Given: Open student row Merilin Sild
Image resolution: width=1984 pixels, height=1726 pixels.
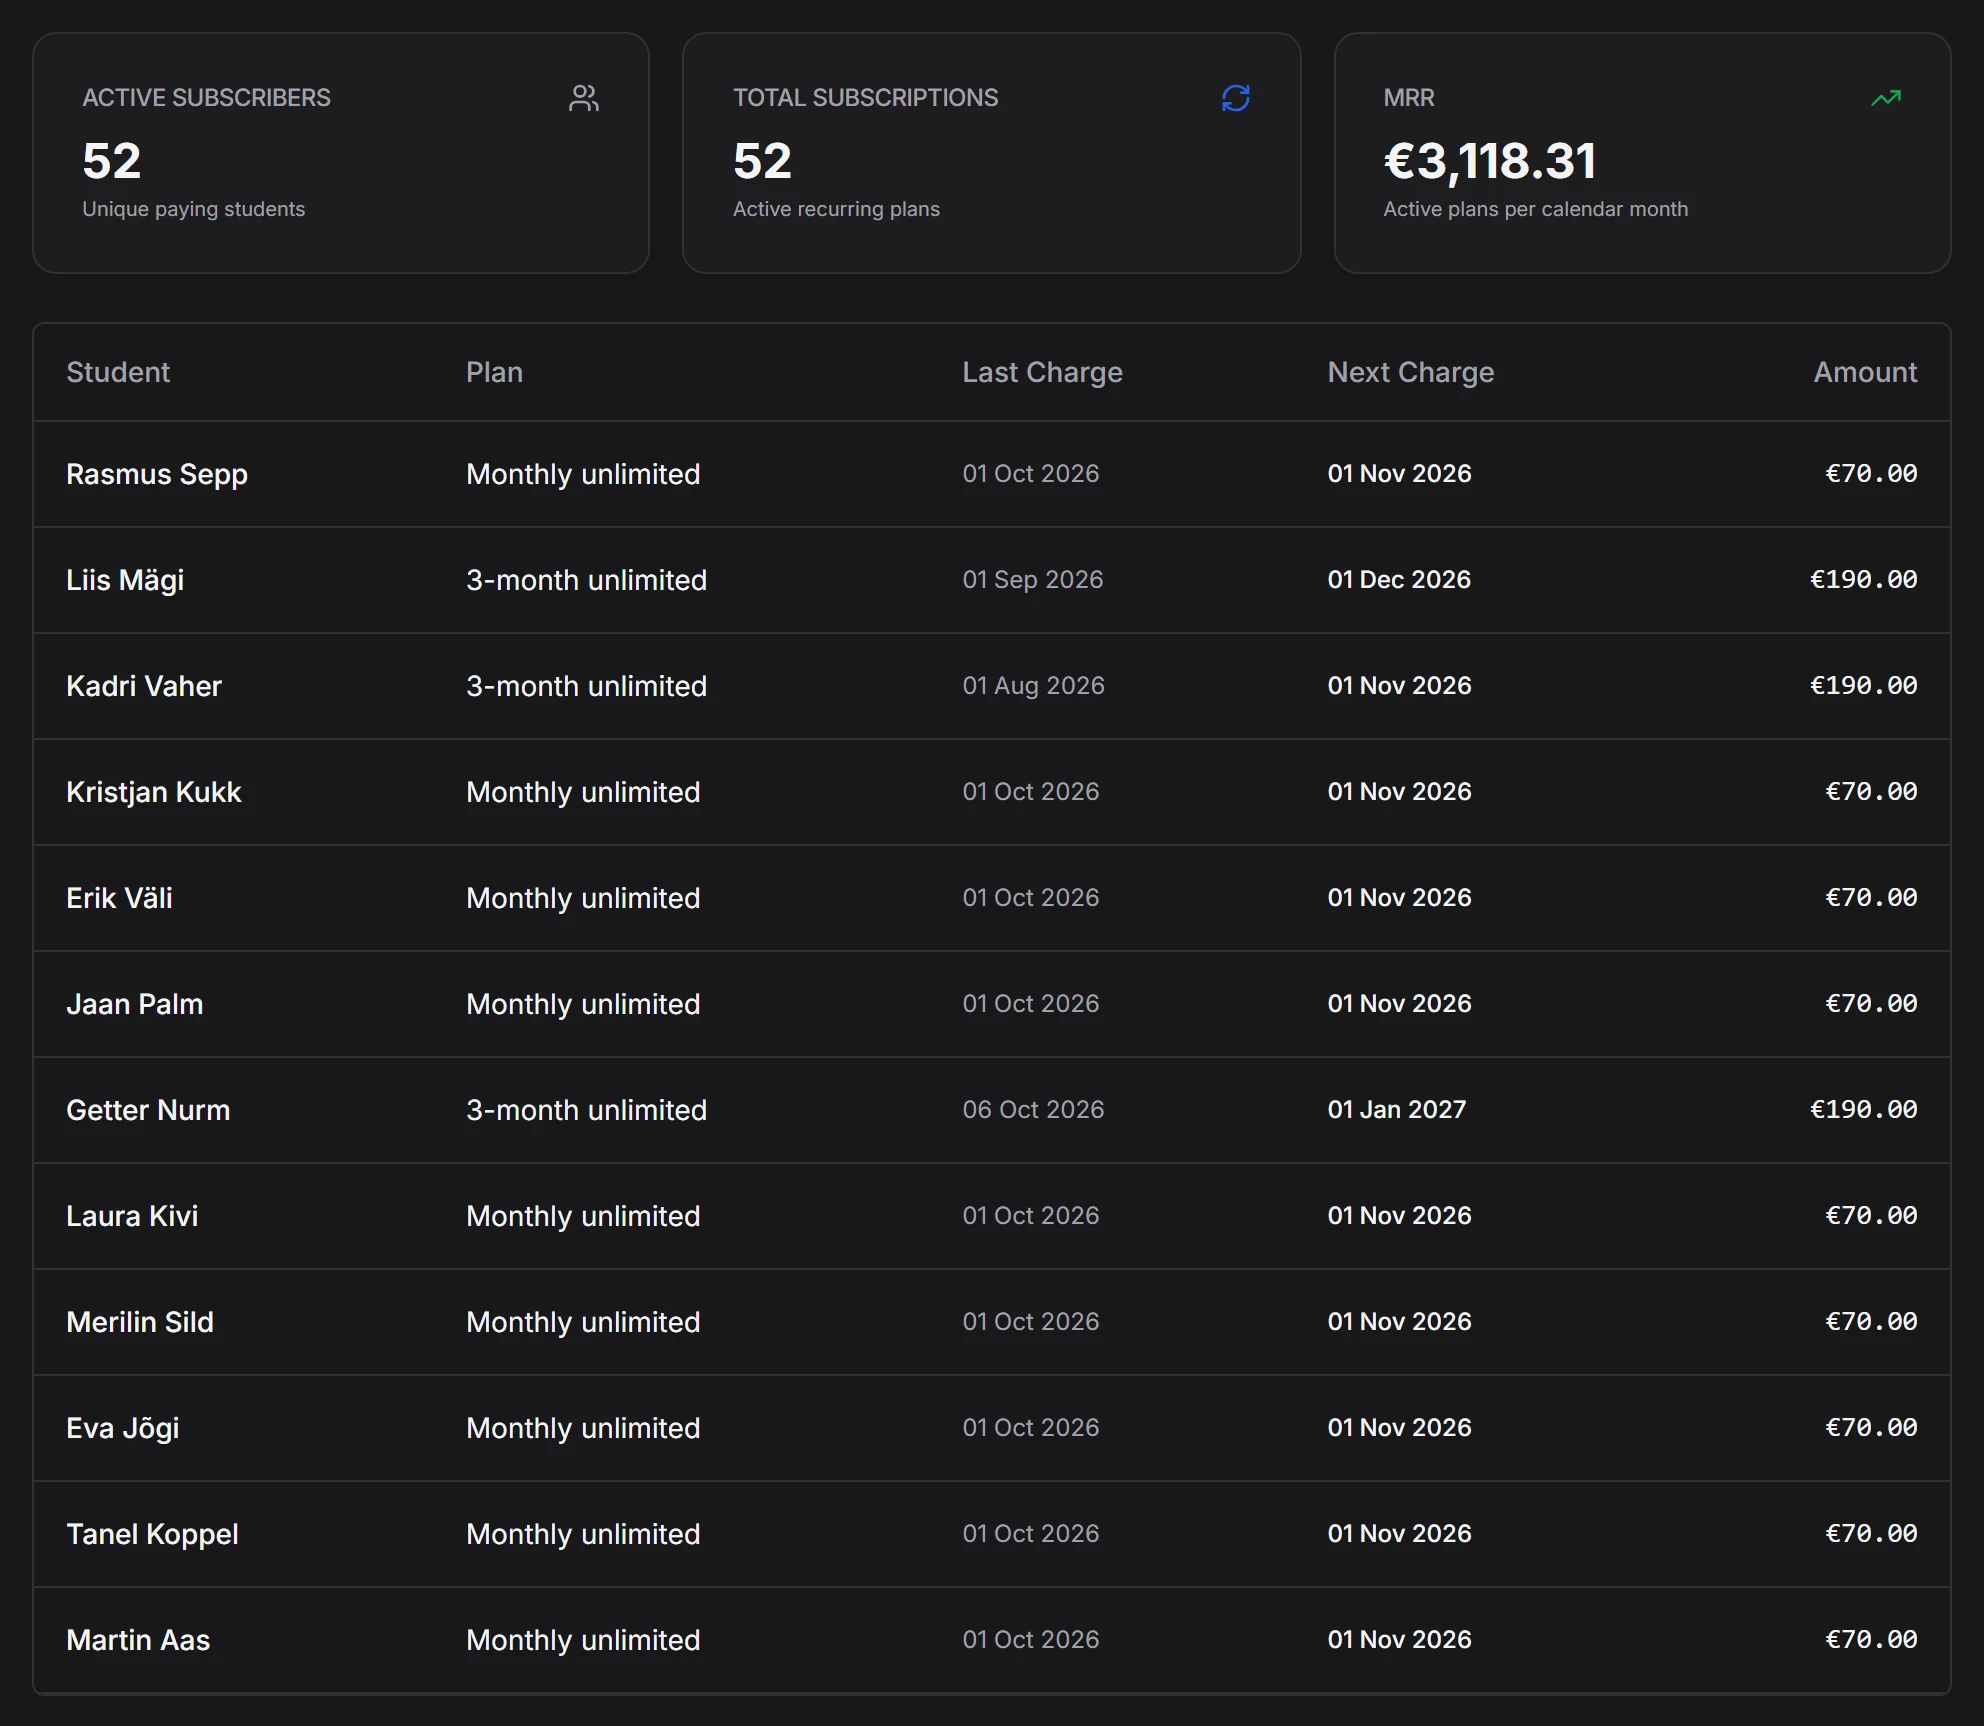Looking at the screenshot, I should [x=992, y=1322].
